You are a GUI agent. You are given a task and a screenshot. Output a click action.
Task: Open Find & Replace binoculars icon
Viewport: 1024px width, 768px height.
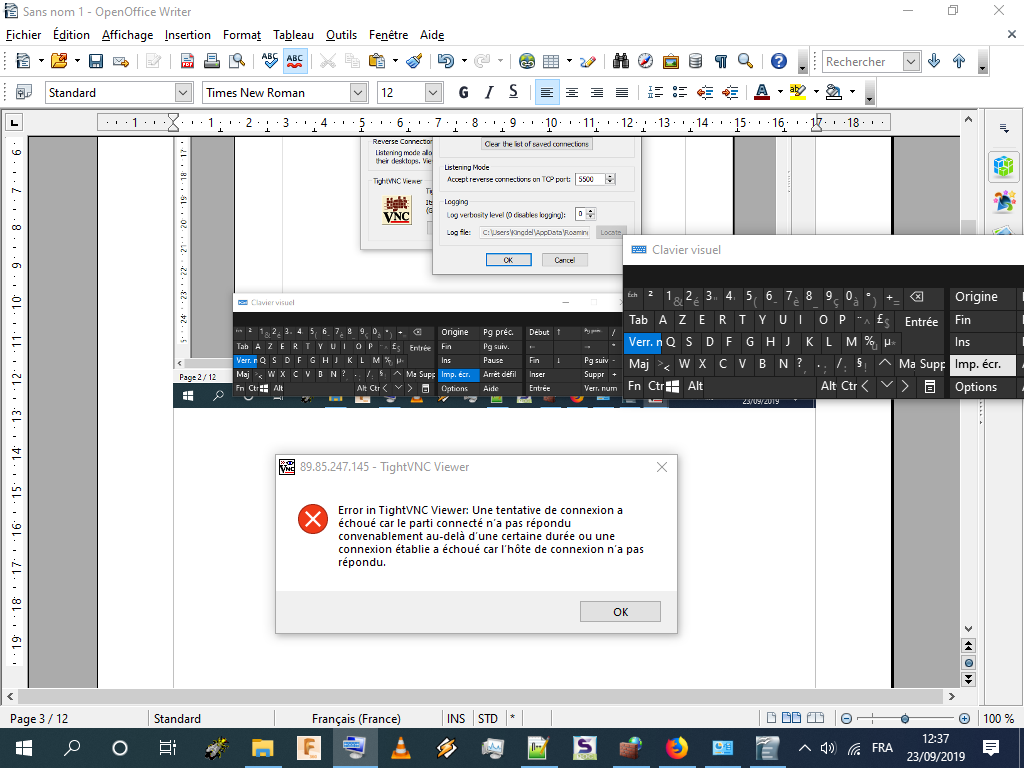(620, 61)
